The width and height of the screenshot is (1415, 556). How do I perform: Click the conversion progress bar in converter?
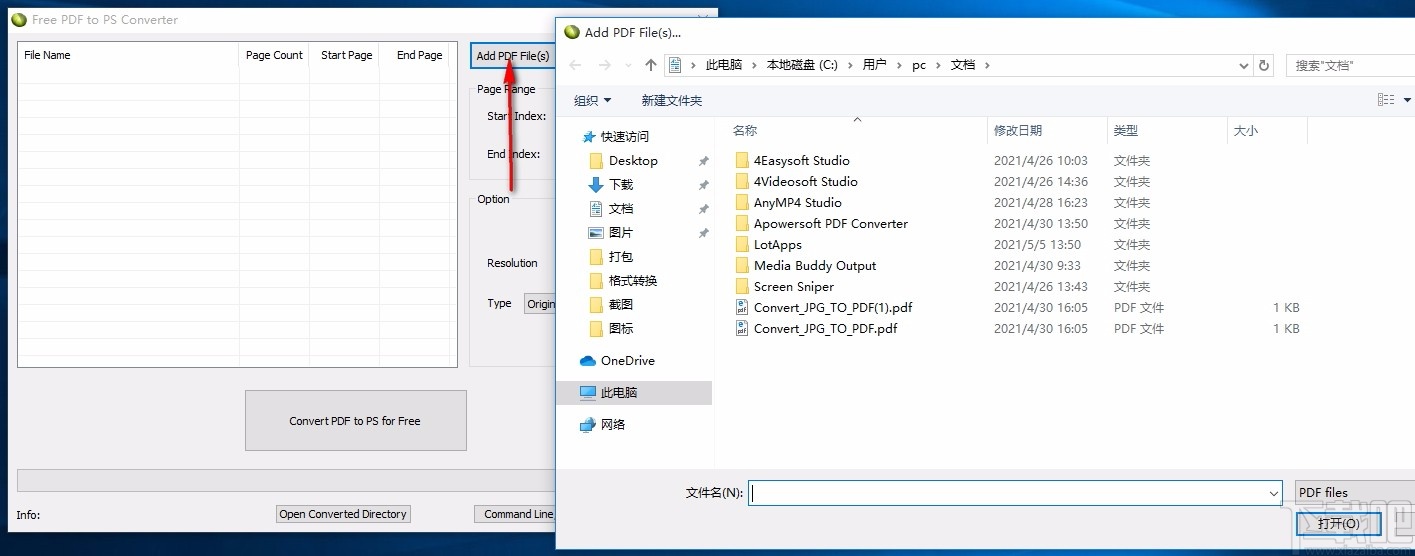(x=286, y=480)
